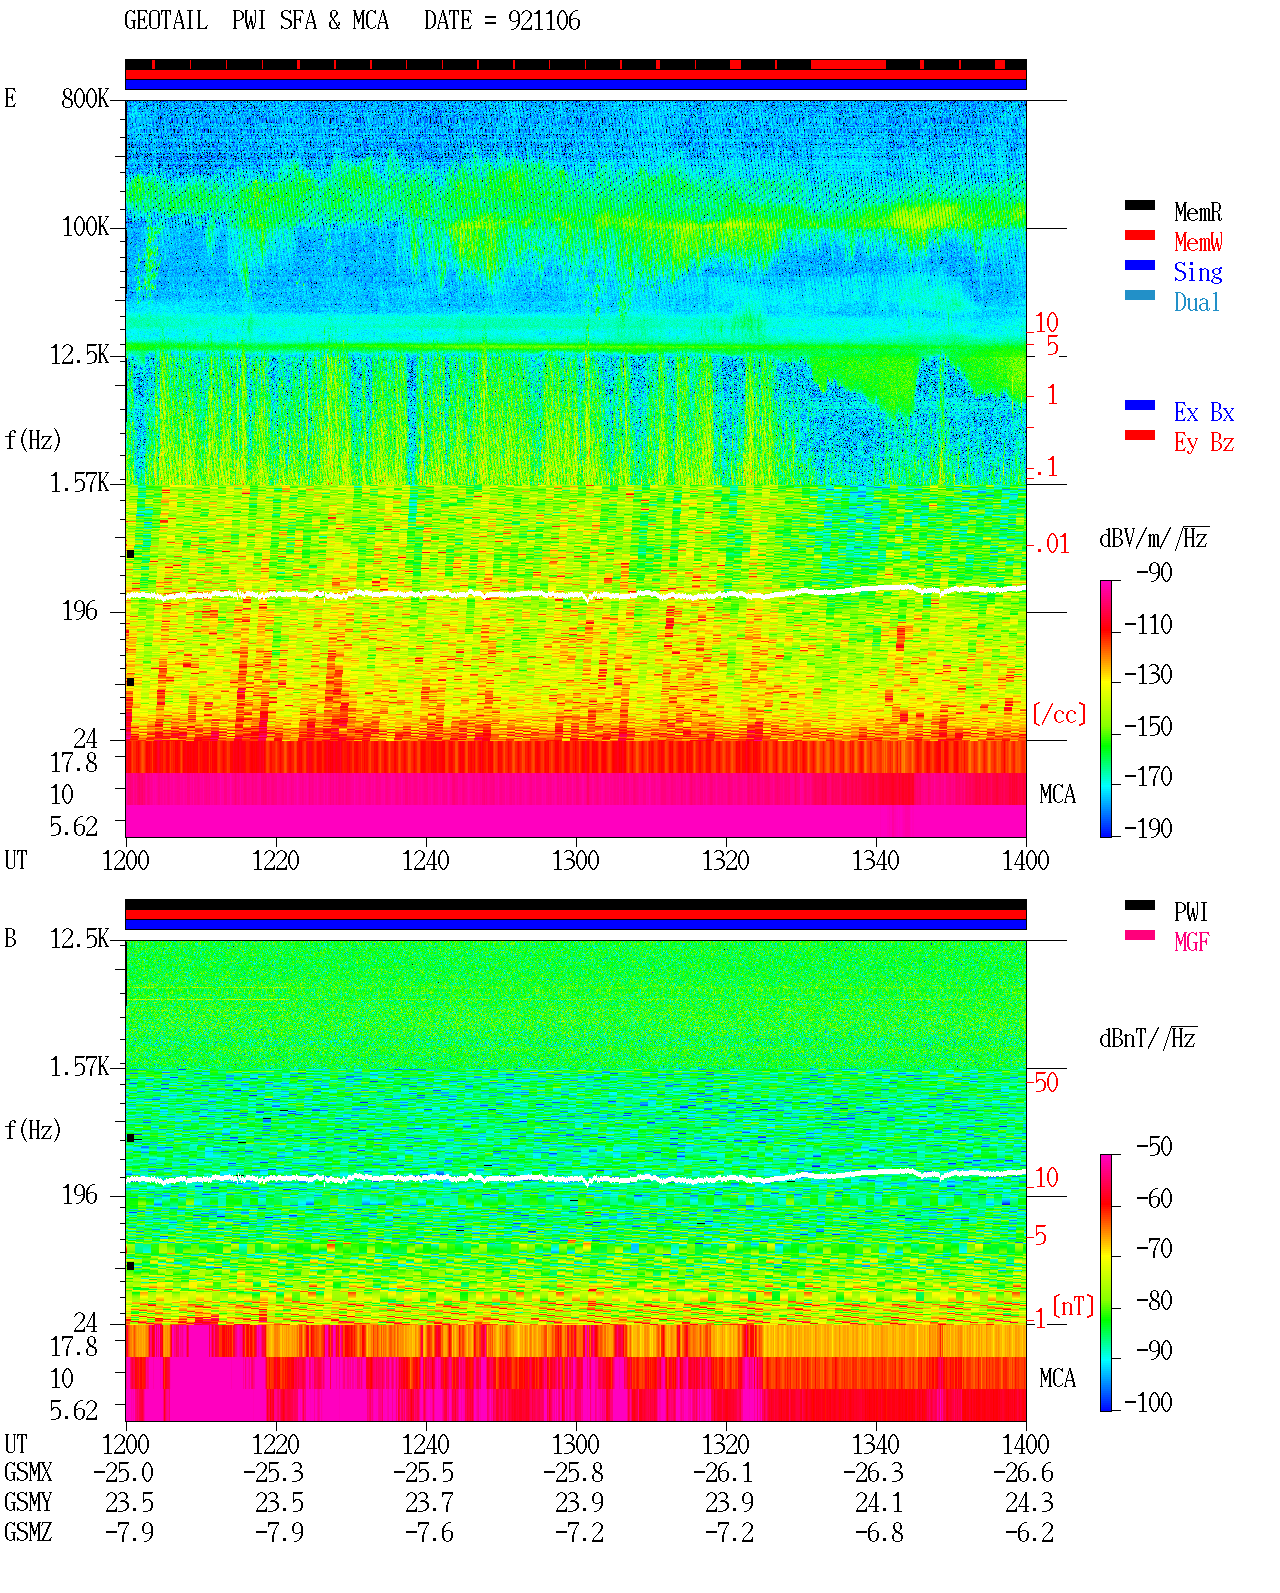Select the "MGF" legend label
1280x1593 pixels.
point(1191,942)
